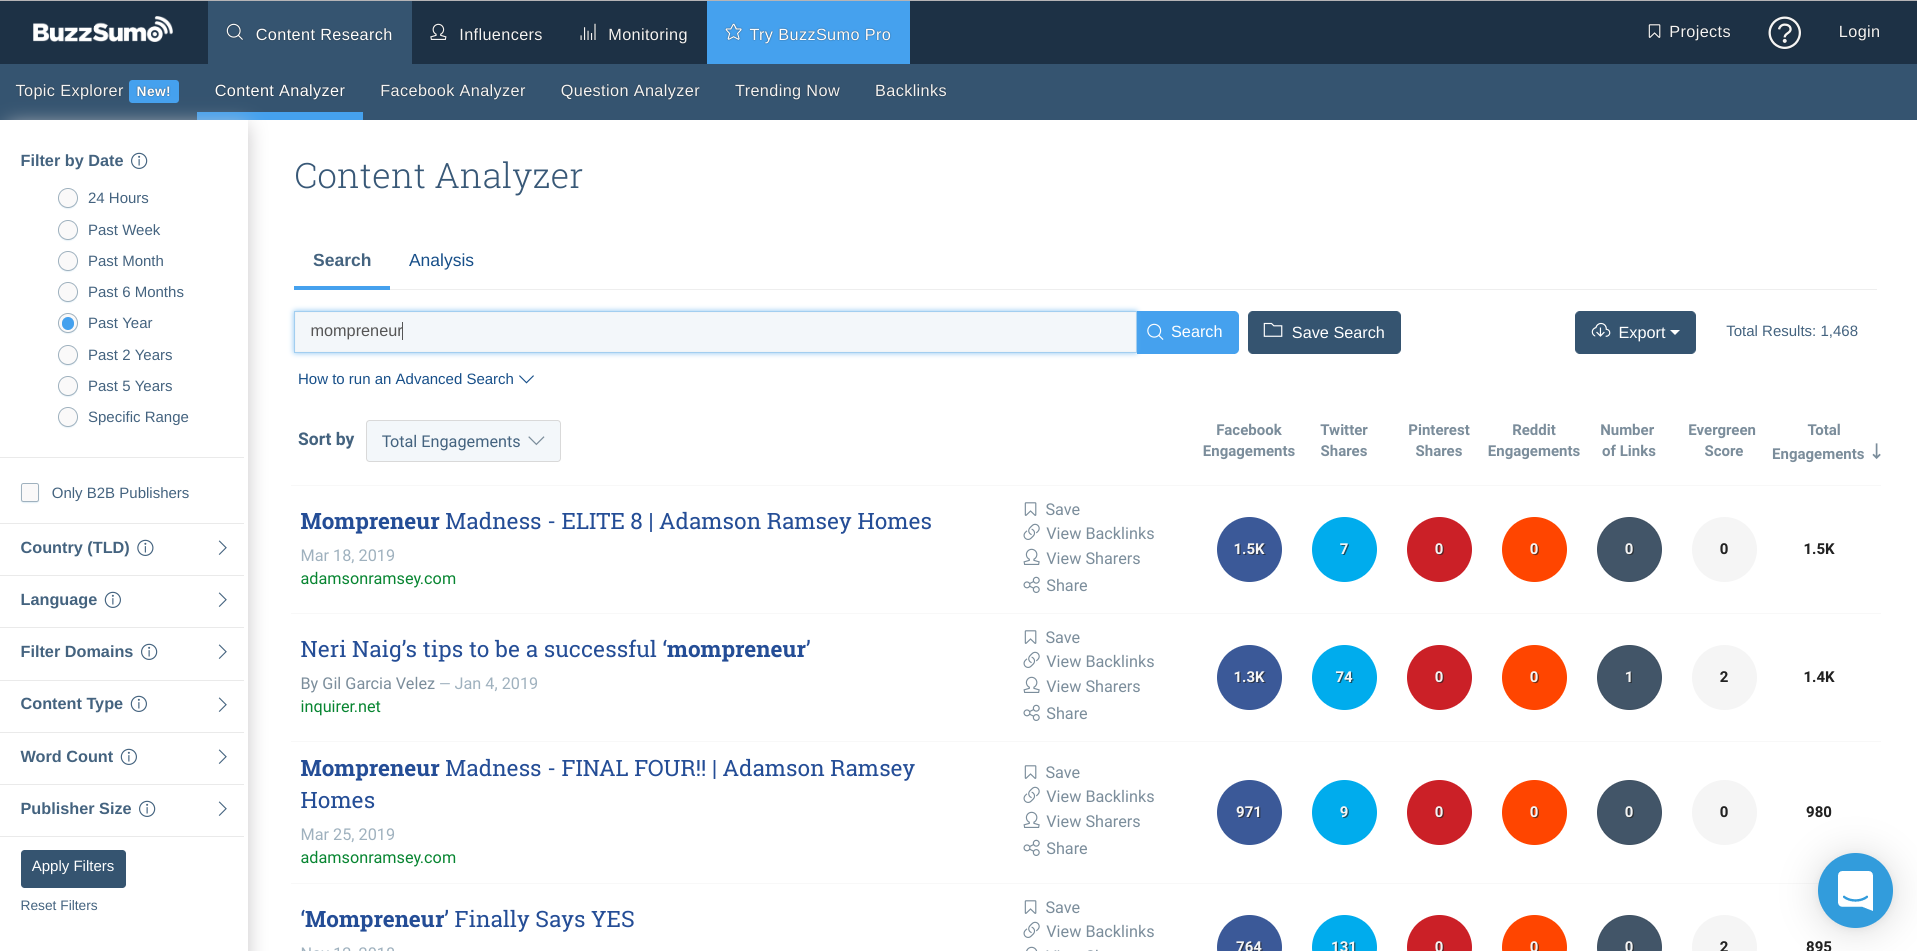Enable Only B2B Publishers checkbox

(30, 493)
